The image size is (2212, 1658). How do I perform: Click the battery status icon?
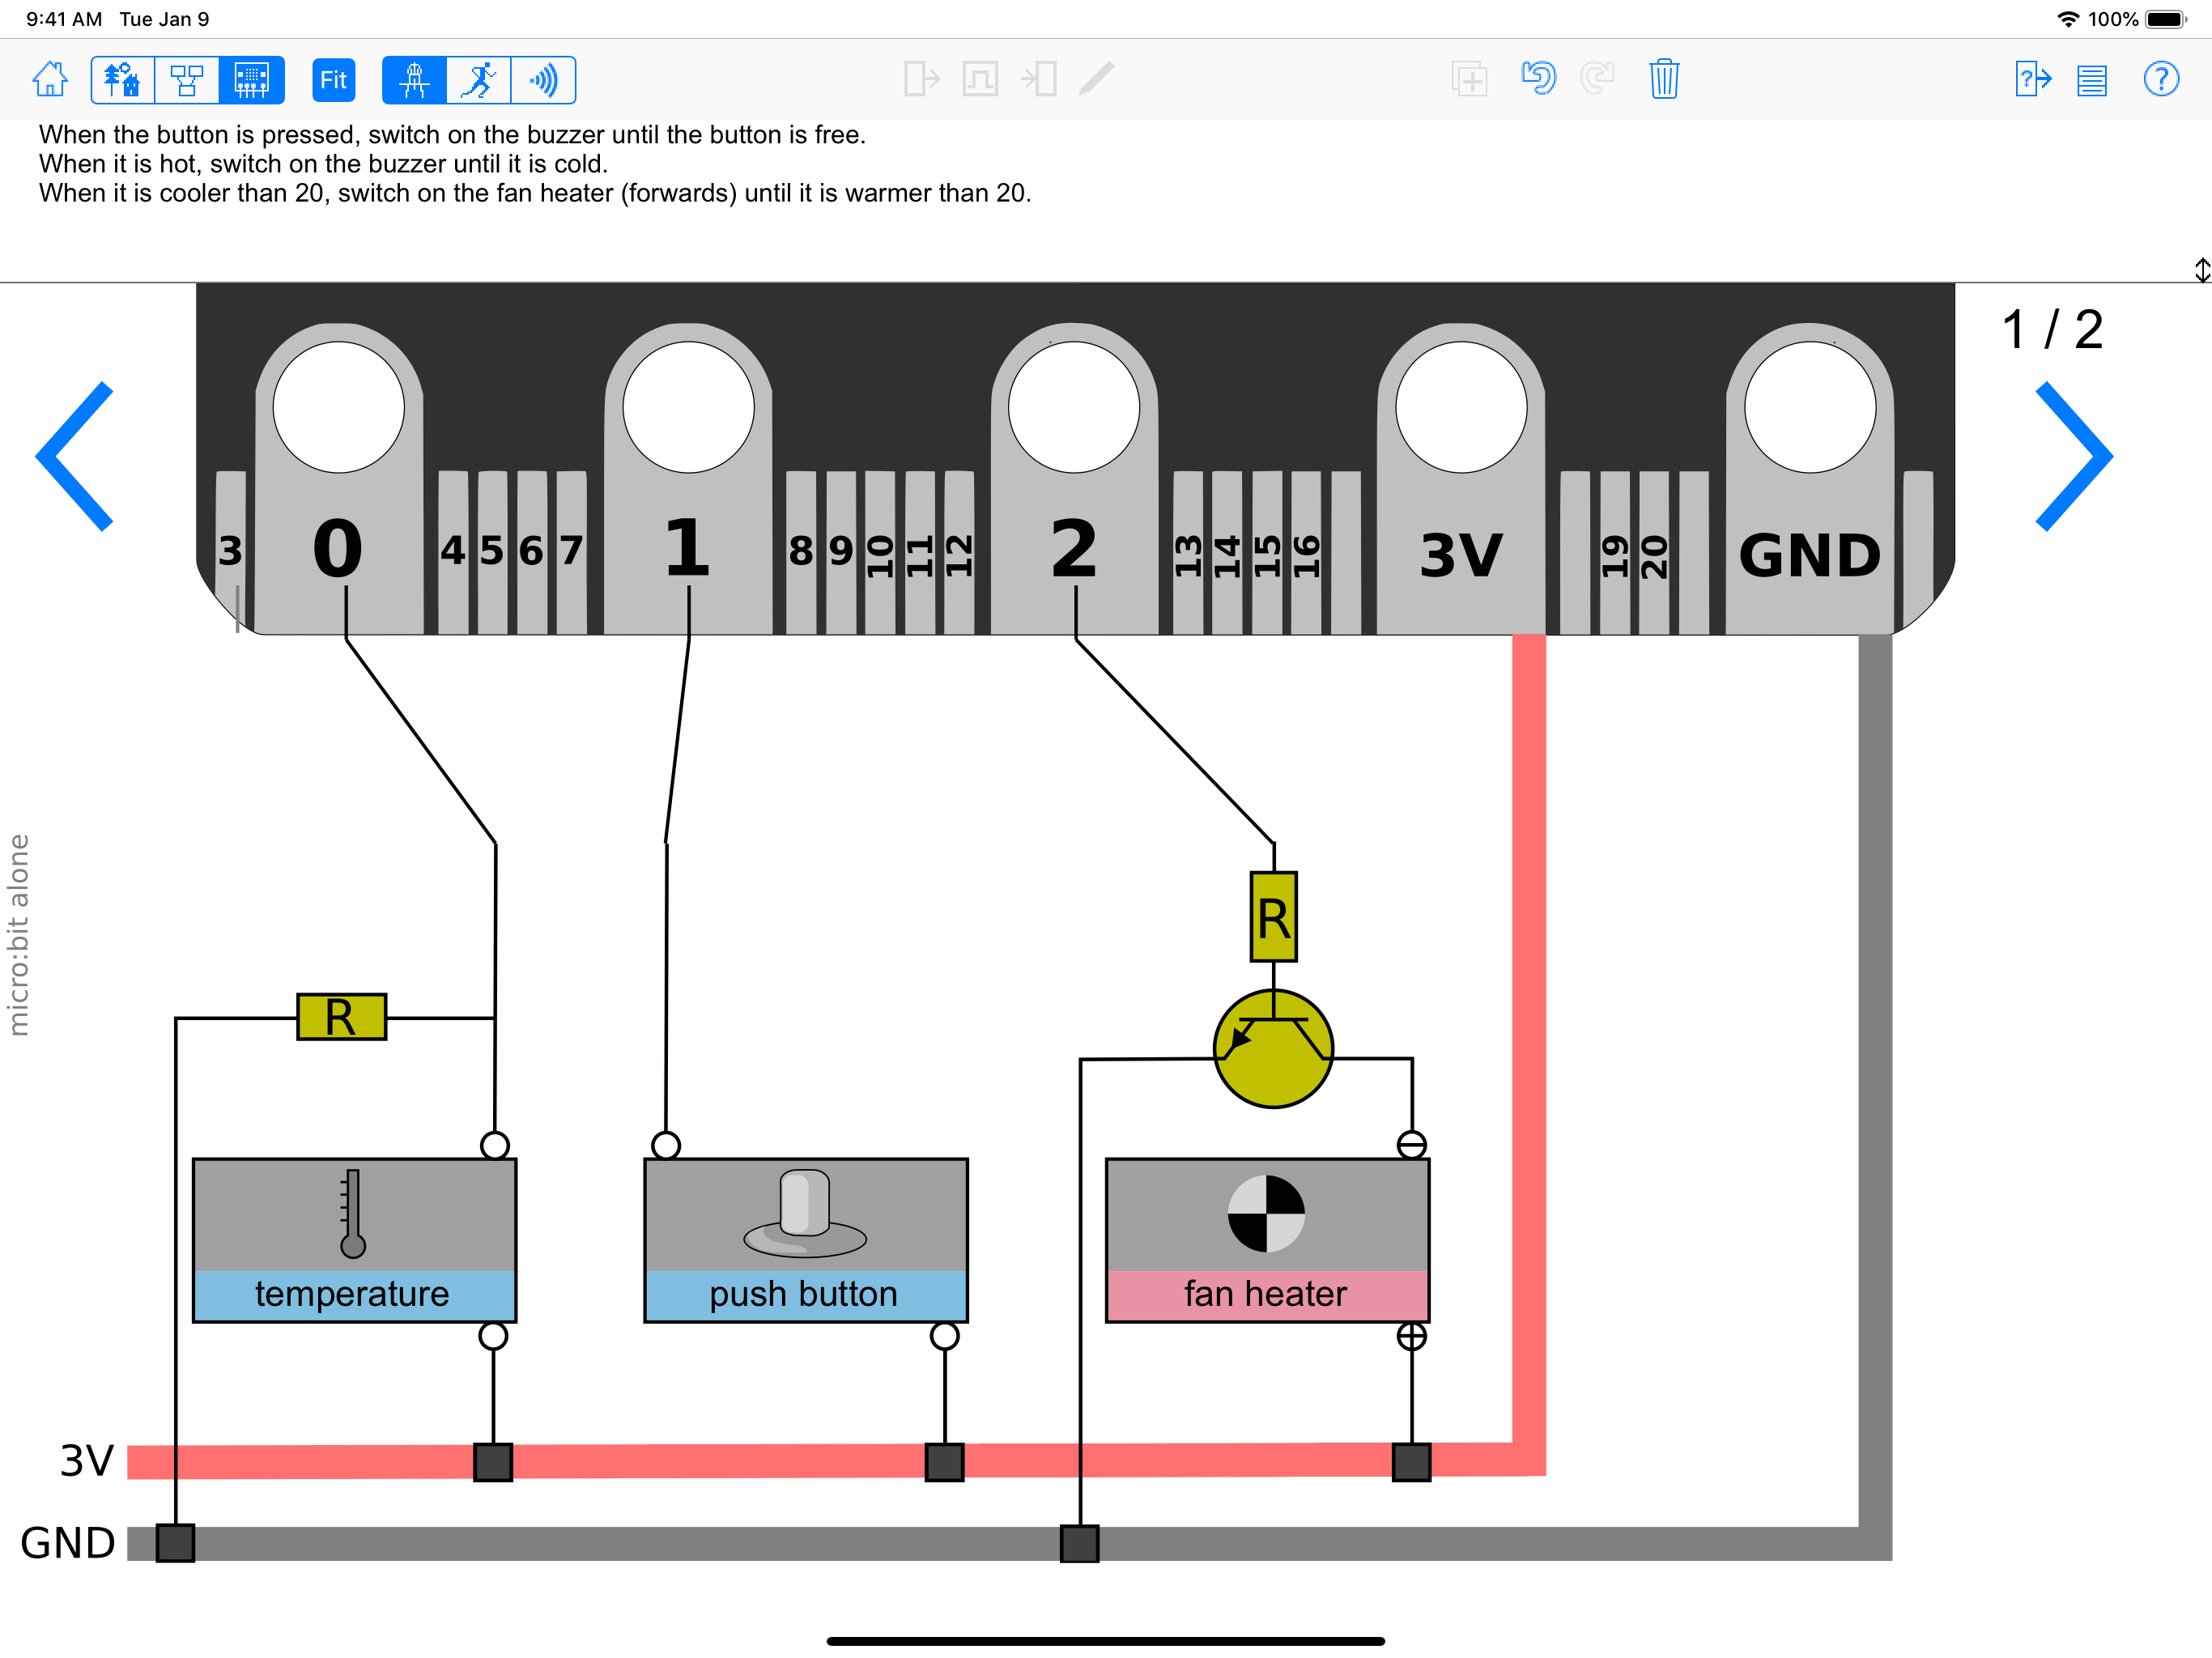2166,19
